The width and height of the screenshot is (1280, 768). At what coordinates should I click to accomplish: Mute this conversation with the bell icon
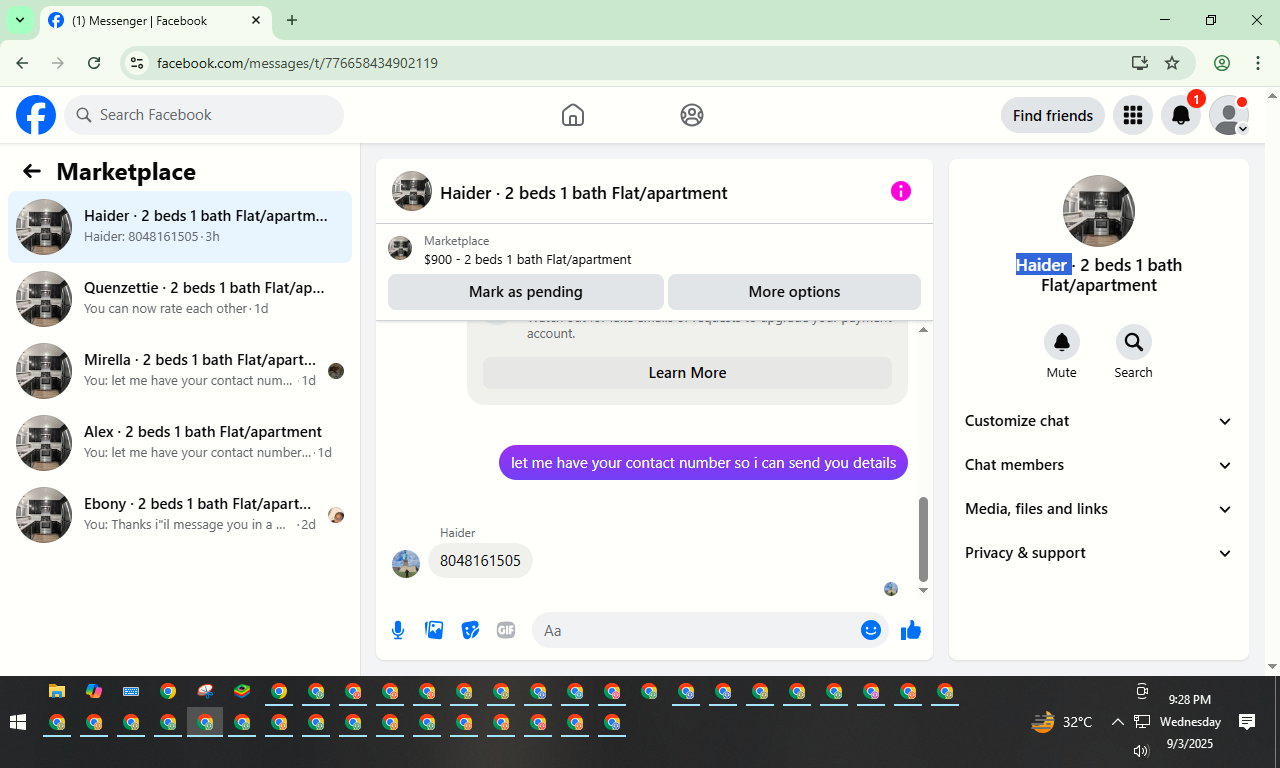pos(1062,343)
